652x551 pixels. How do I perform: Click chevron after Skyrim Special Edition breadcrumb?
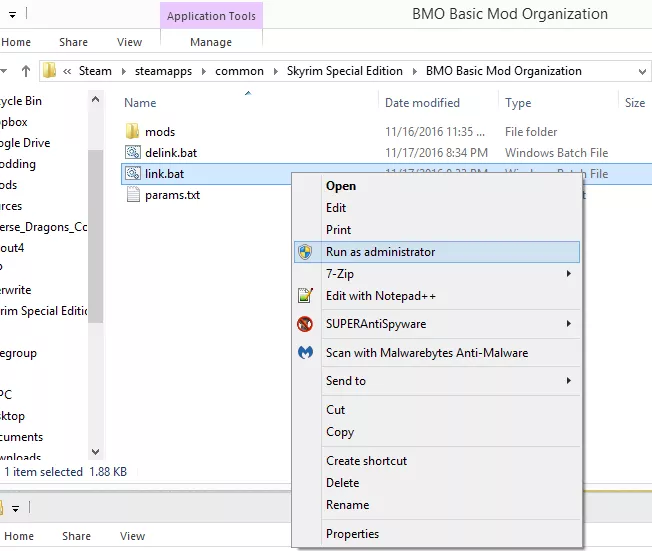(414, 72)
